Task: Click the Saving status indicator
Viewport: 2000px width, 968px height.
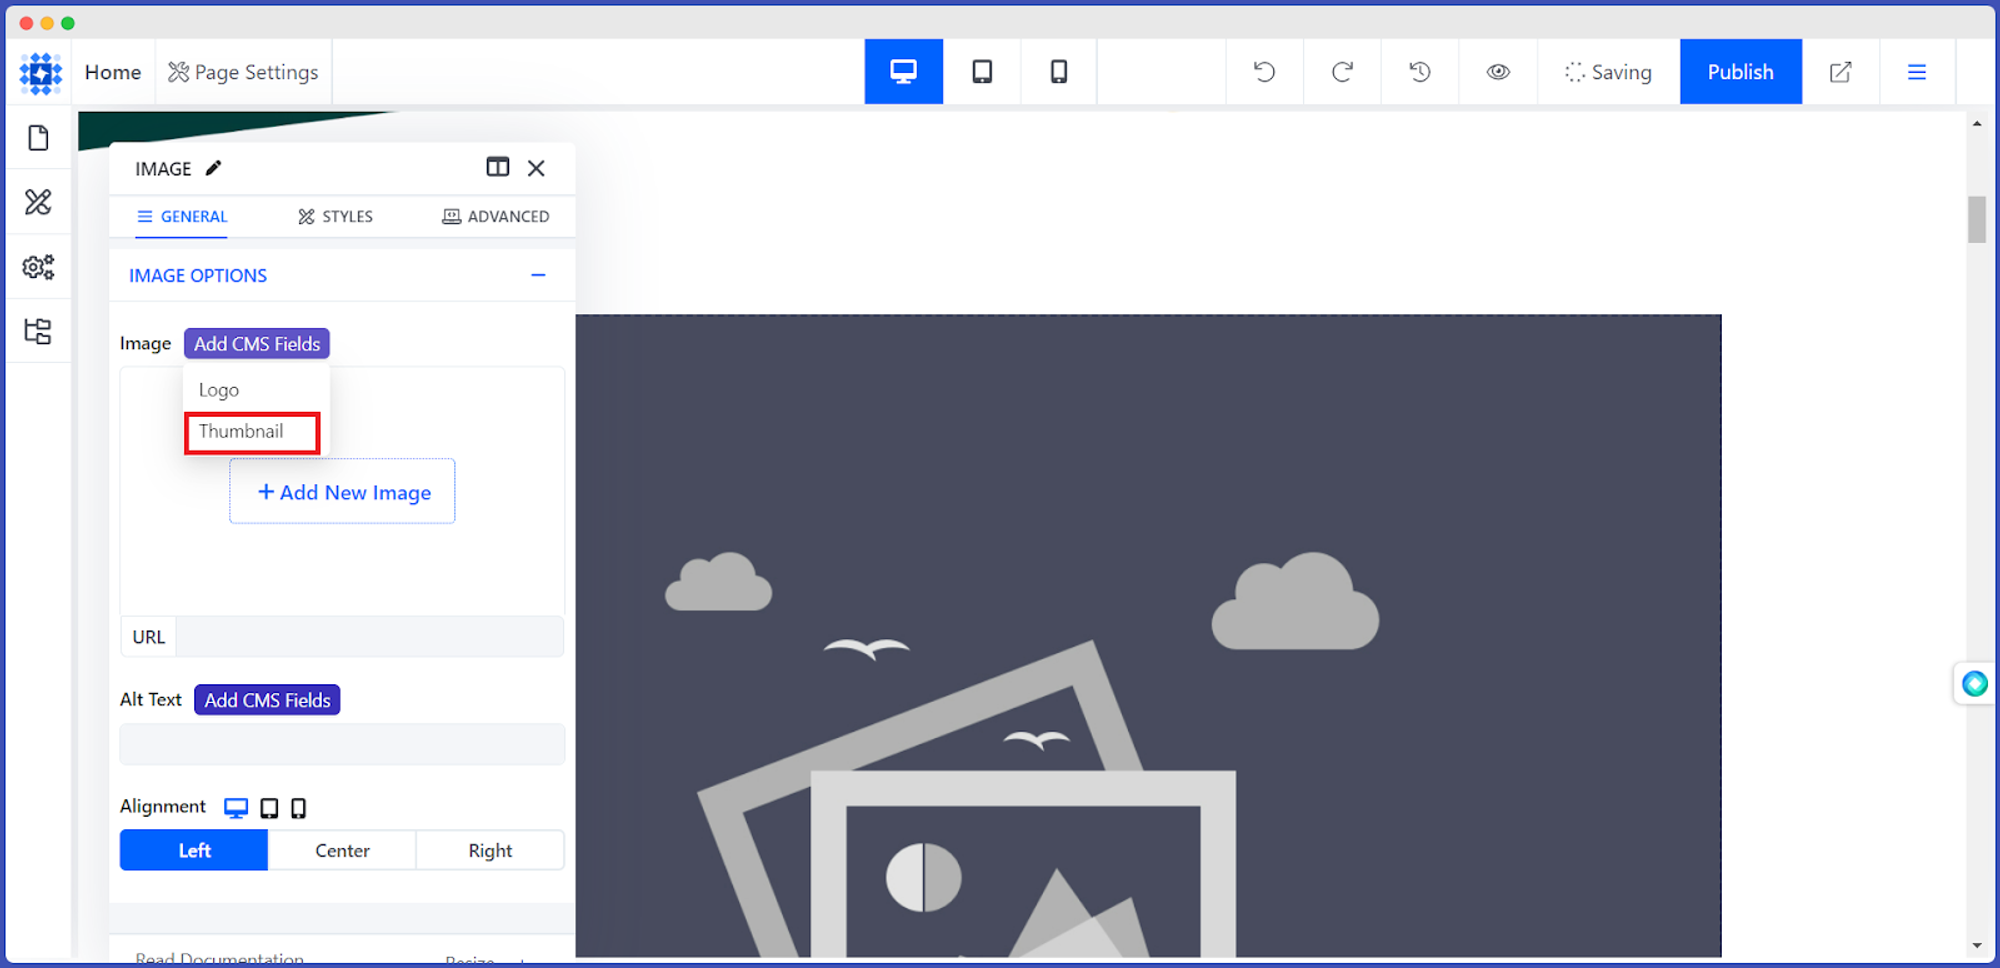Action: [1608, 72]
